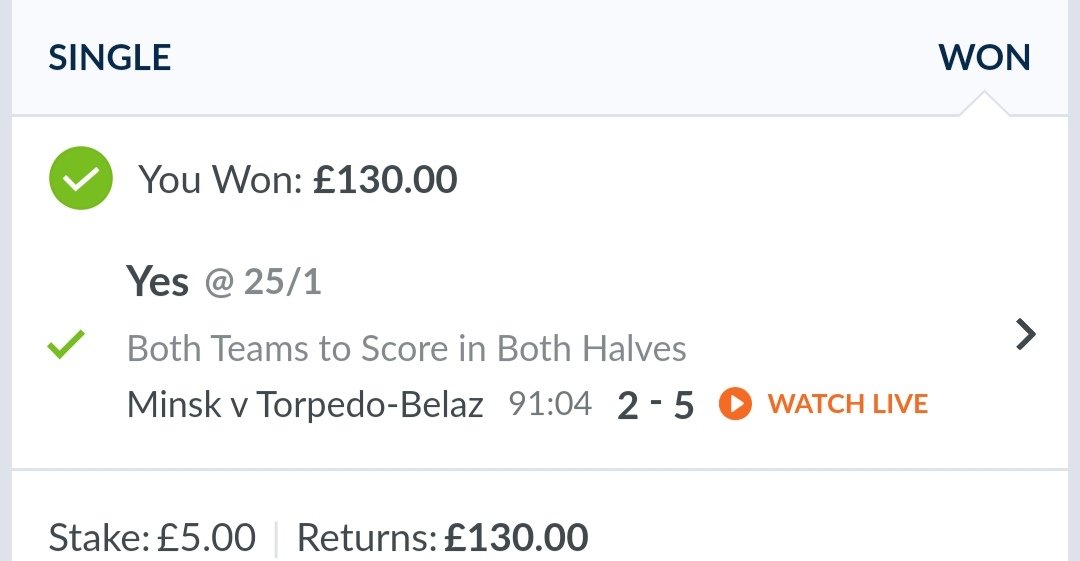This screenshot has width=1080, height=561.
Task: Click the You Won: £130.00 message
Action: click(x=298, y=180)
